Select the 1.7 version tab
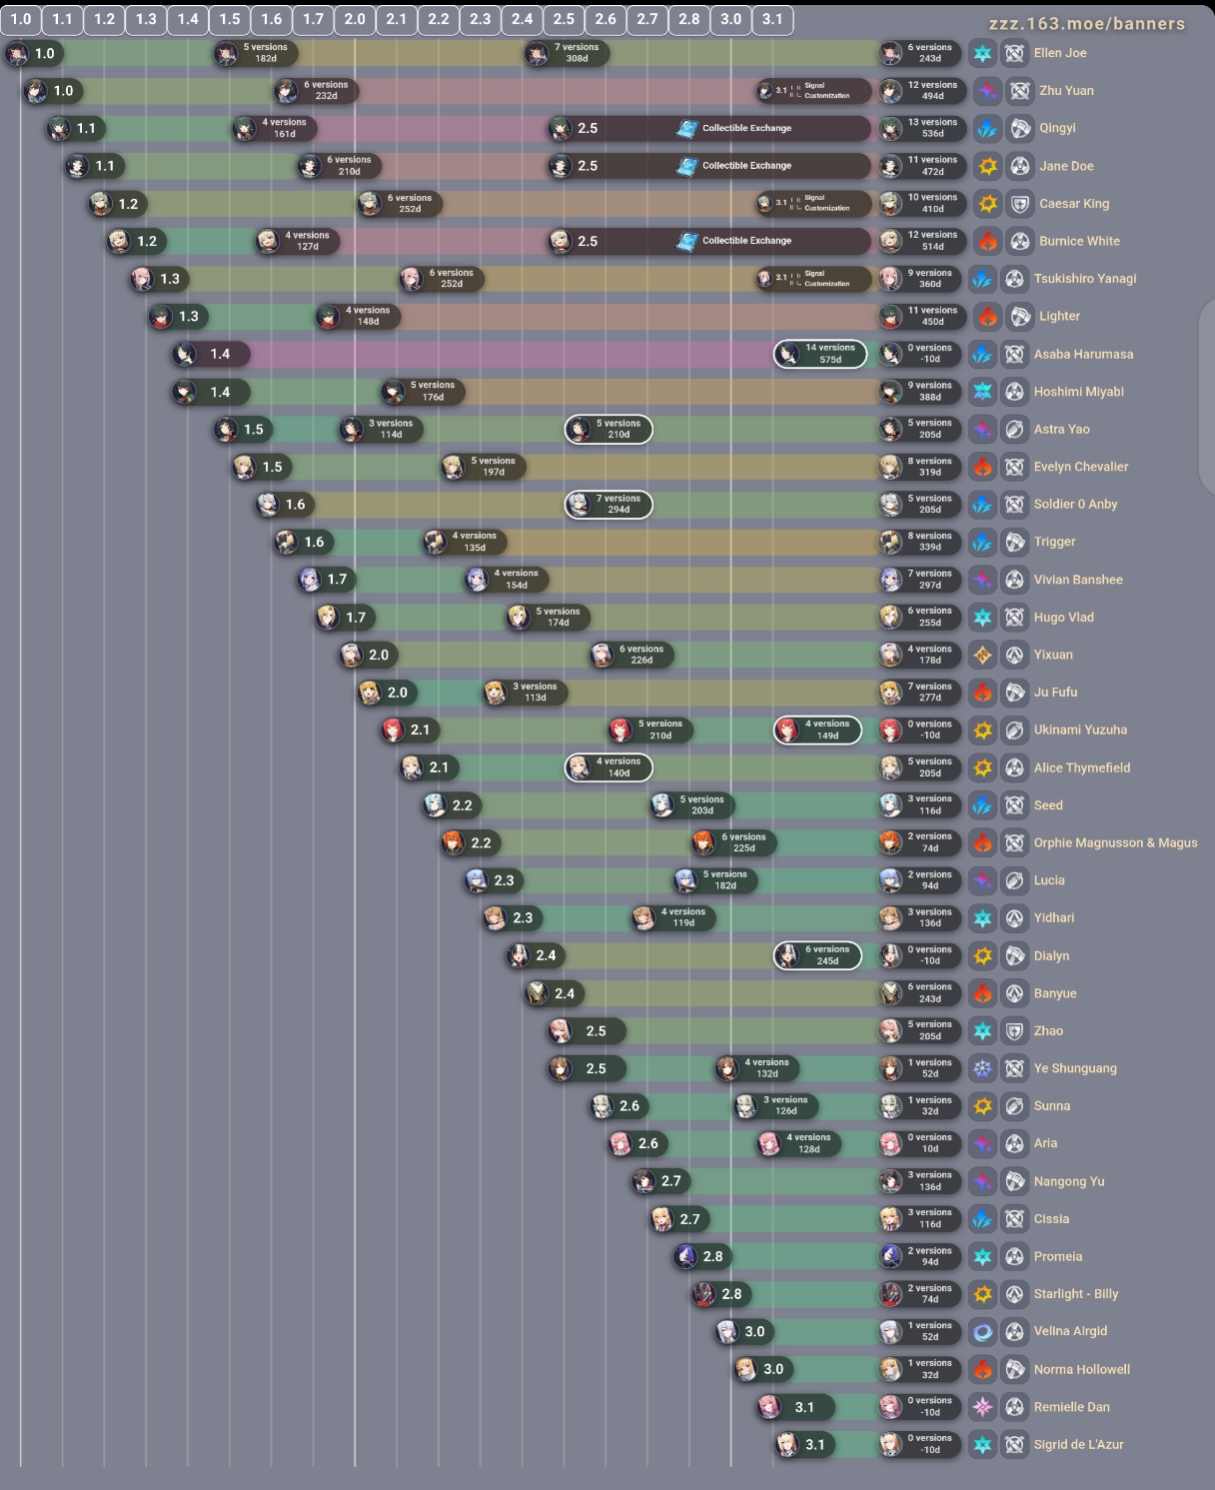The width and height of the screenshot is (1215, 1490). click(313, 19)
